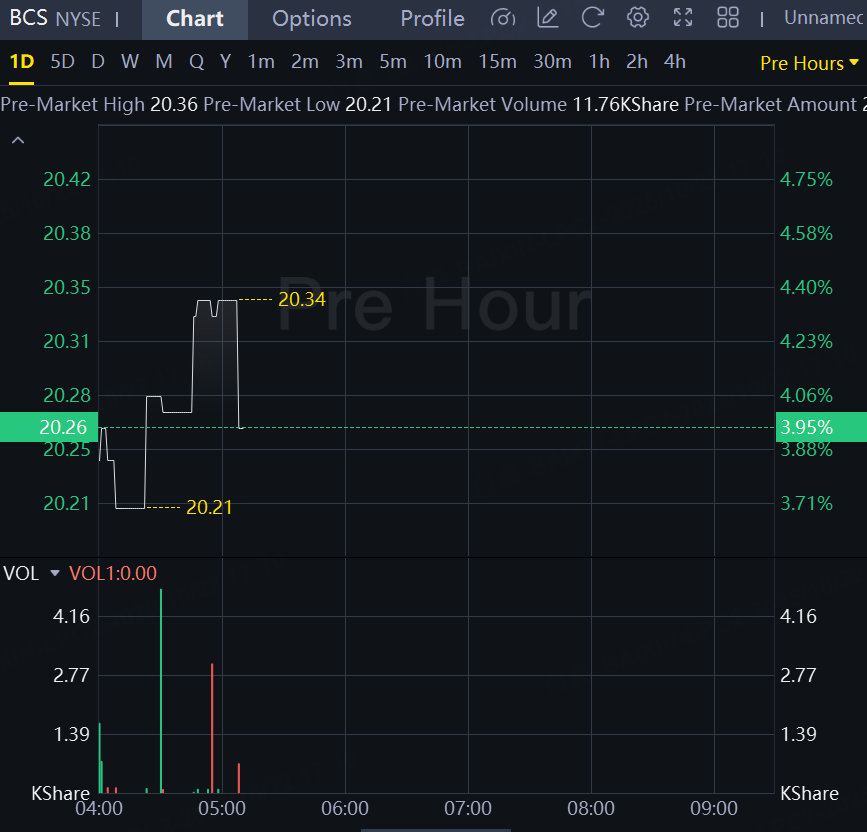The image size is (867, 832).
Task: Click the VOL1:0.00 indicator value
Action: click(x=113, y=573)
